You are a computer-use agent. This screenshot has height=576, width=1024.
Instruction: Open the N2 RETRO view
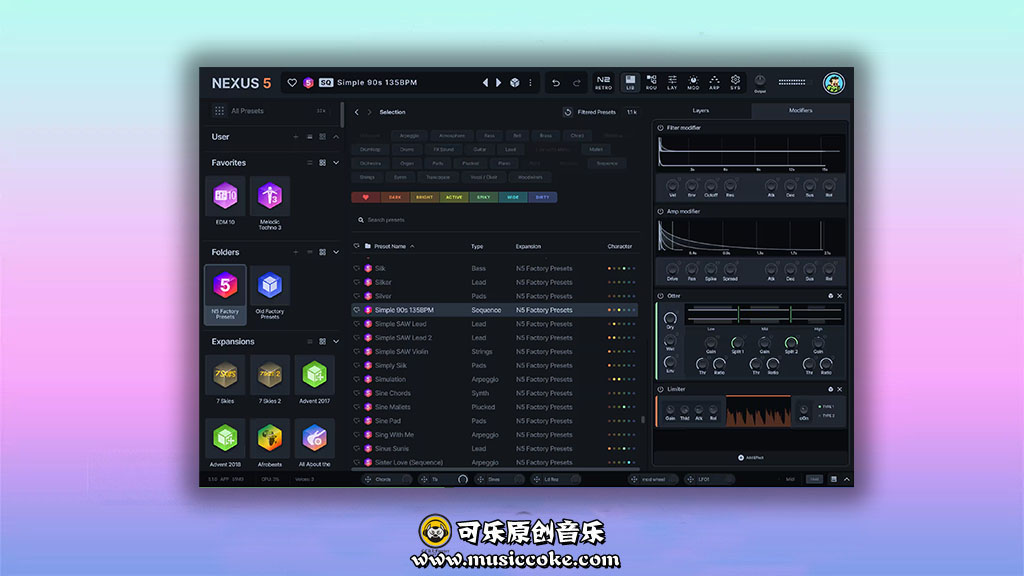(x=603, y=82)
